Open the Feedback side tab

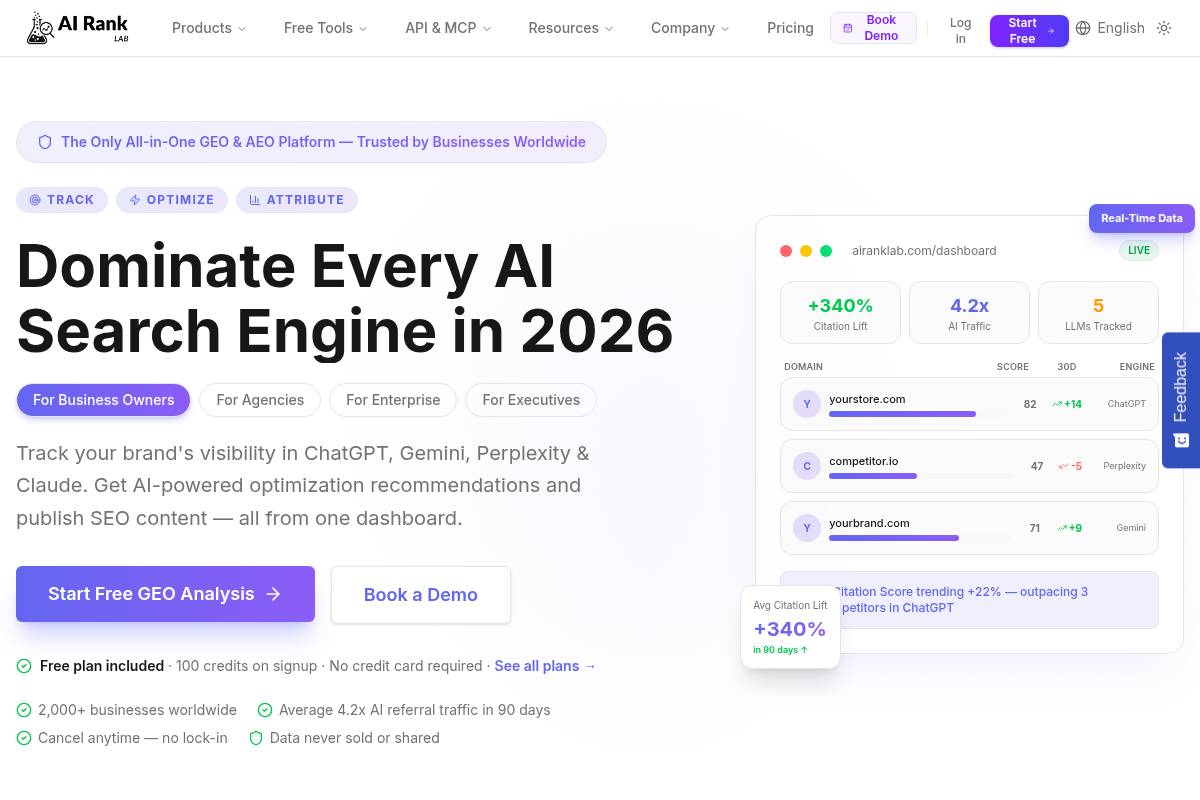pyautogui.click(x=1181, y=399)
